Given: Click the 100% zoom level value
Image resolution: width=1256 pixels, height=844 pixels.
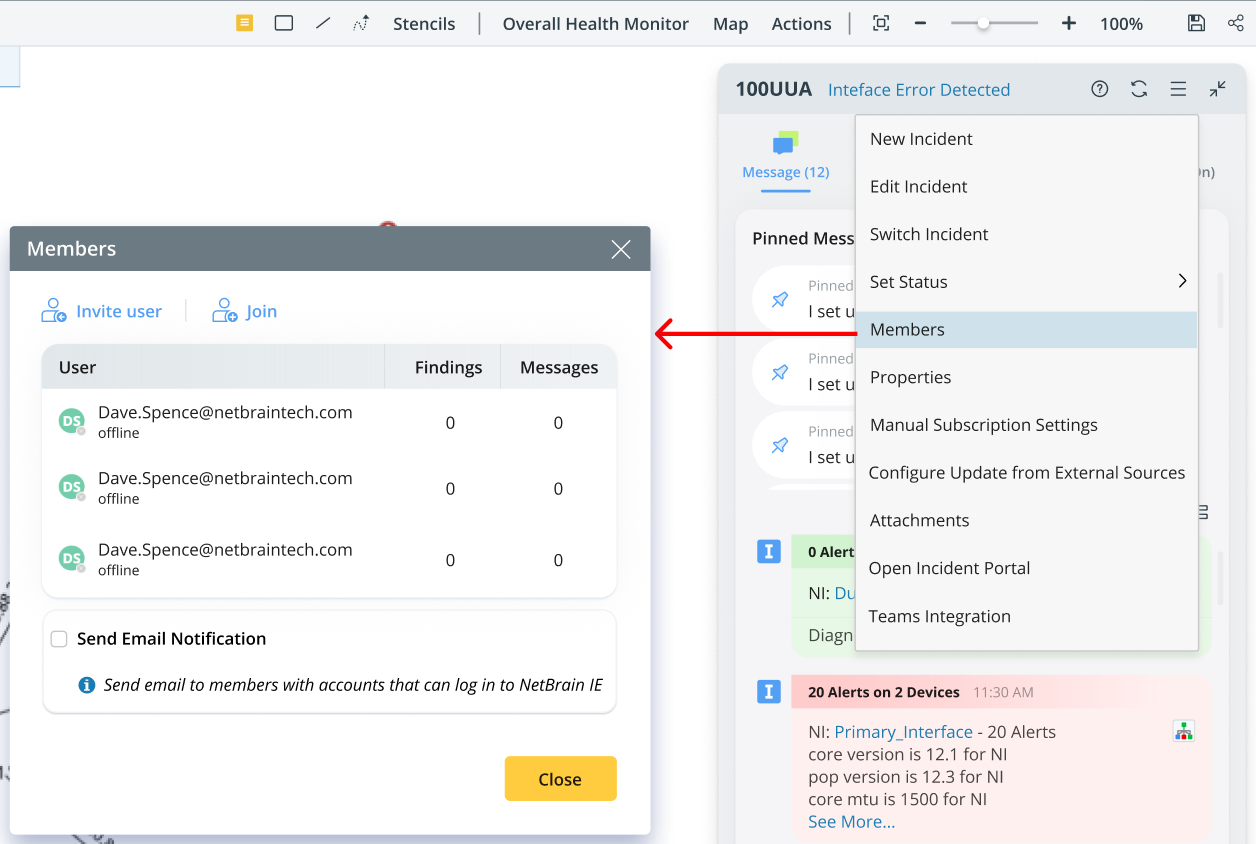Looking at the screenshot, I should click(1121, 24).
